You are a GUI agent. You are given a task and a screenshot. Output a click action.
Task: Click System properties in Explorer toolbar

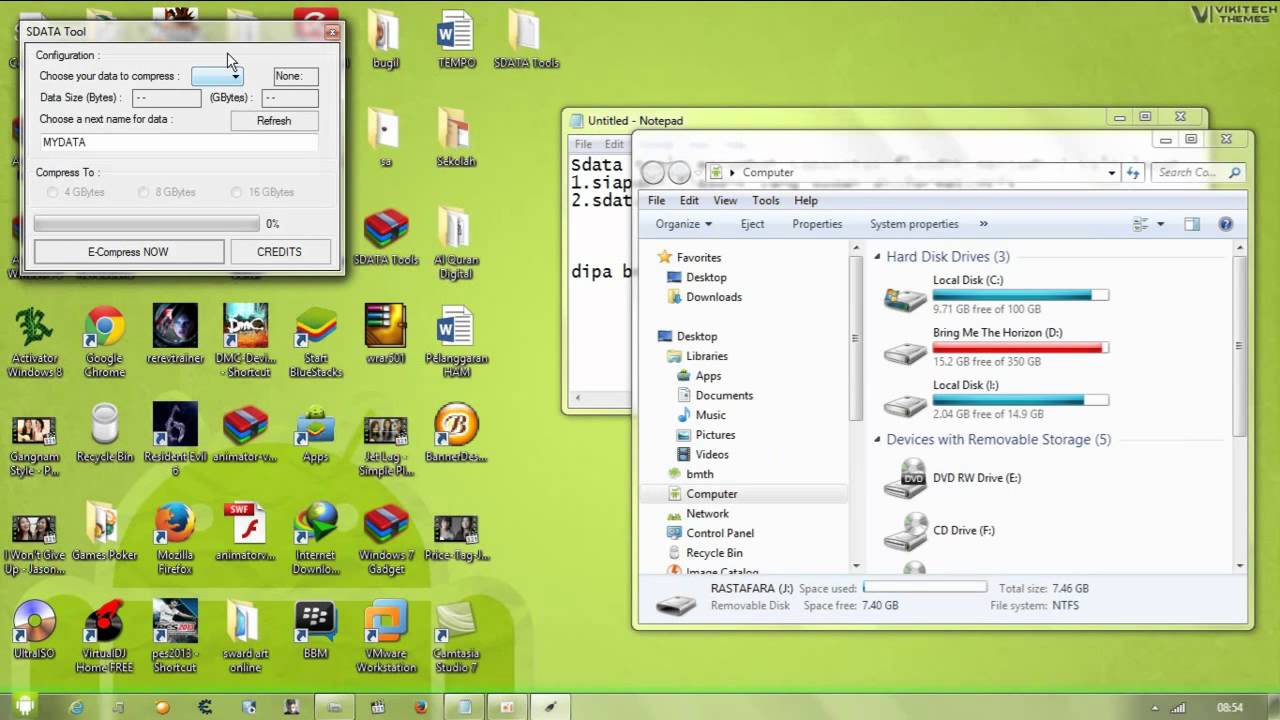pyautogui.click(x=914, y=224)
